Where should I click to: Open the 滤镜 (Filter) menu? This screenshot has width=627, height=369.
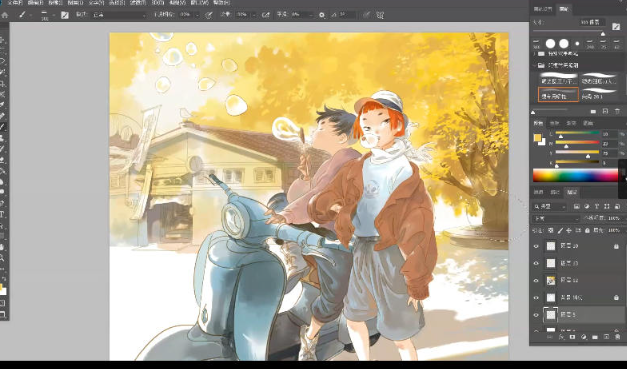coord(137,2)
